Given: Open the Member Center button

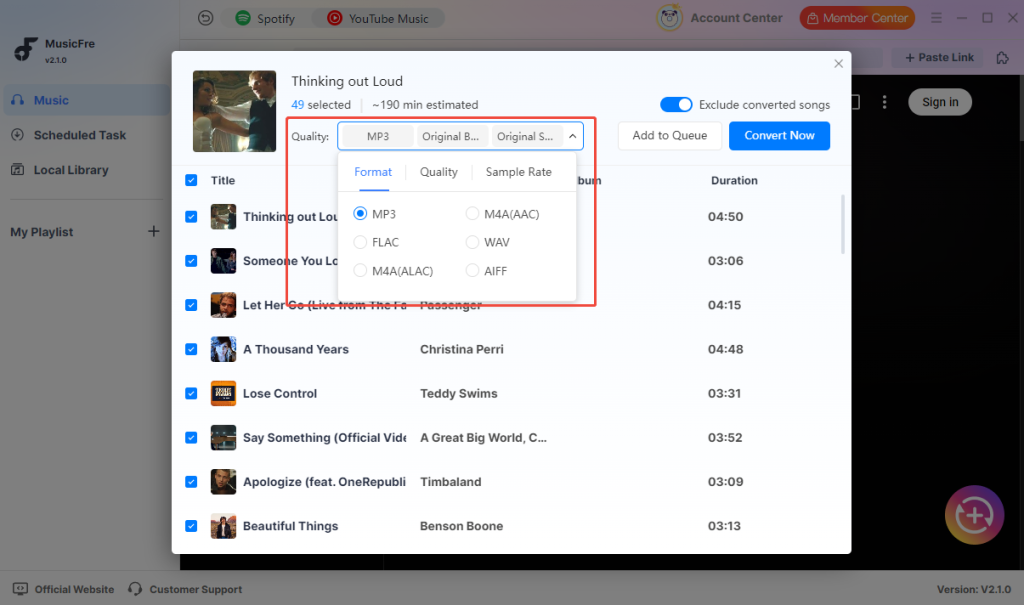Looking at the screenshot, I should pos(857,18).
